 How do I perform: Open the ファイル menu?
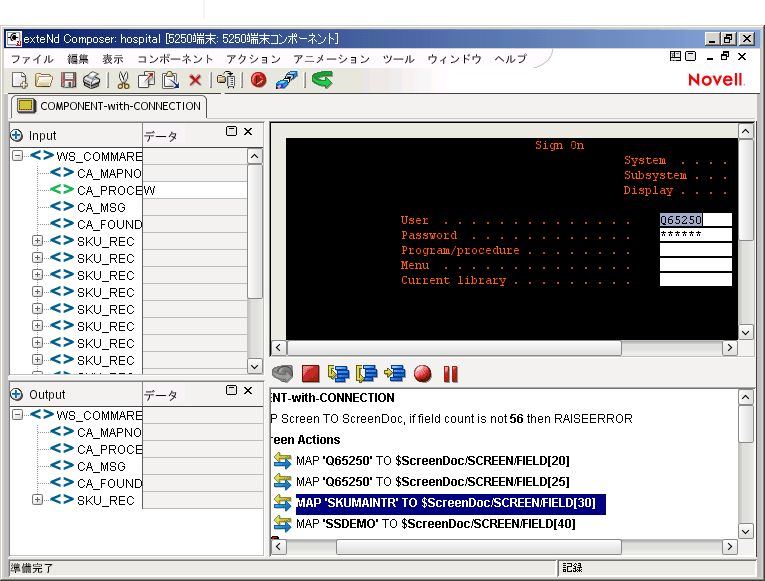click(x=32, y=59)
